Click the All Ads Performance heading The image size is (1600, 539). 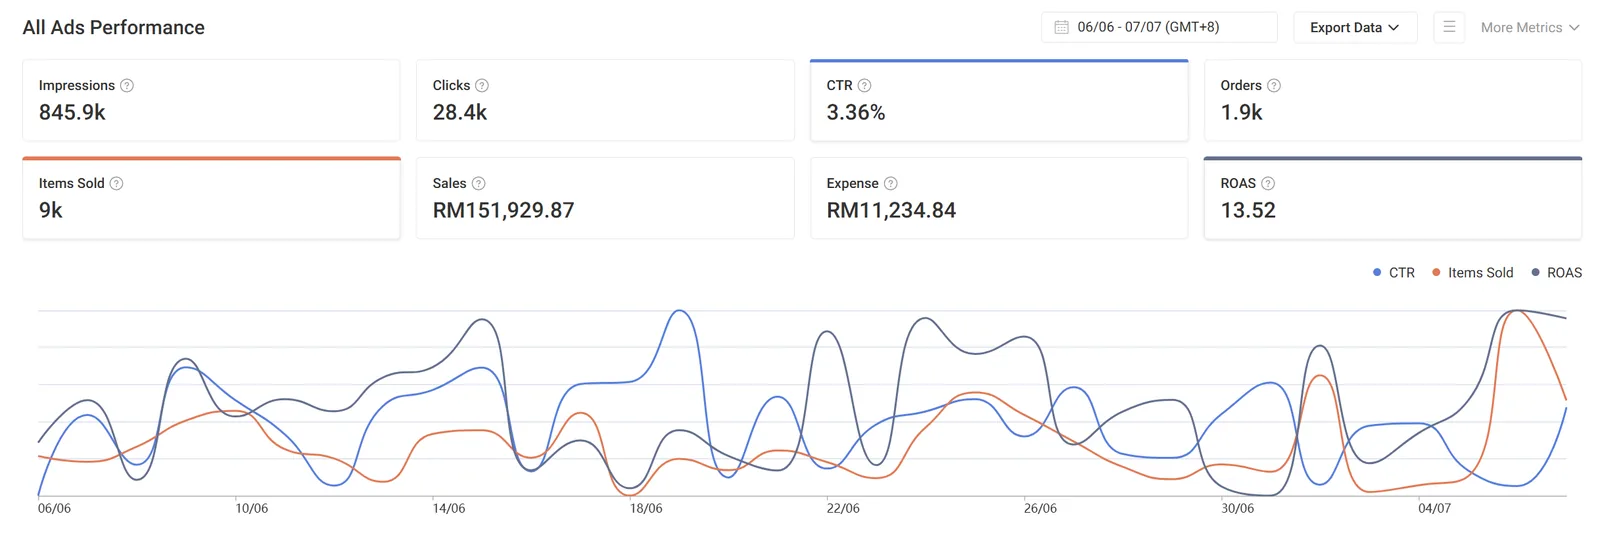click(114, 28)
